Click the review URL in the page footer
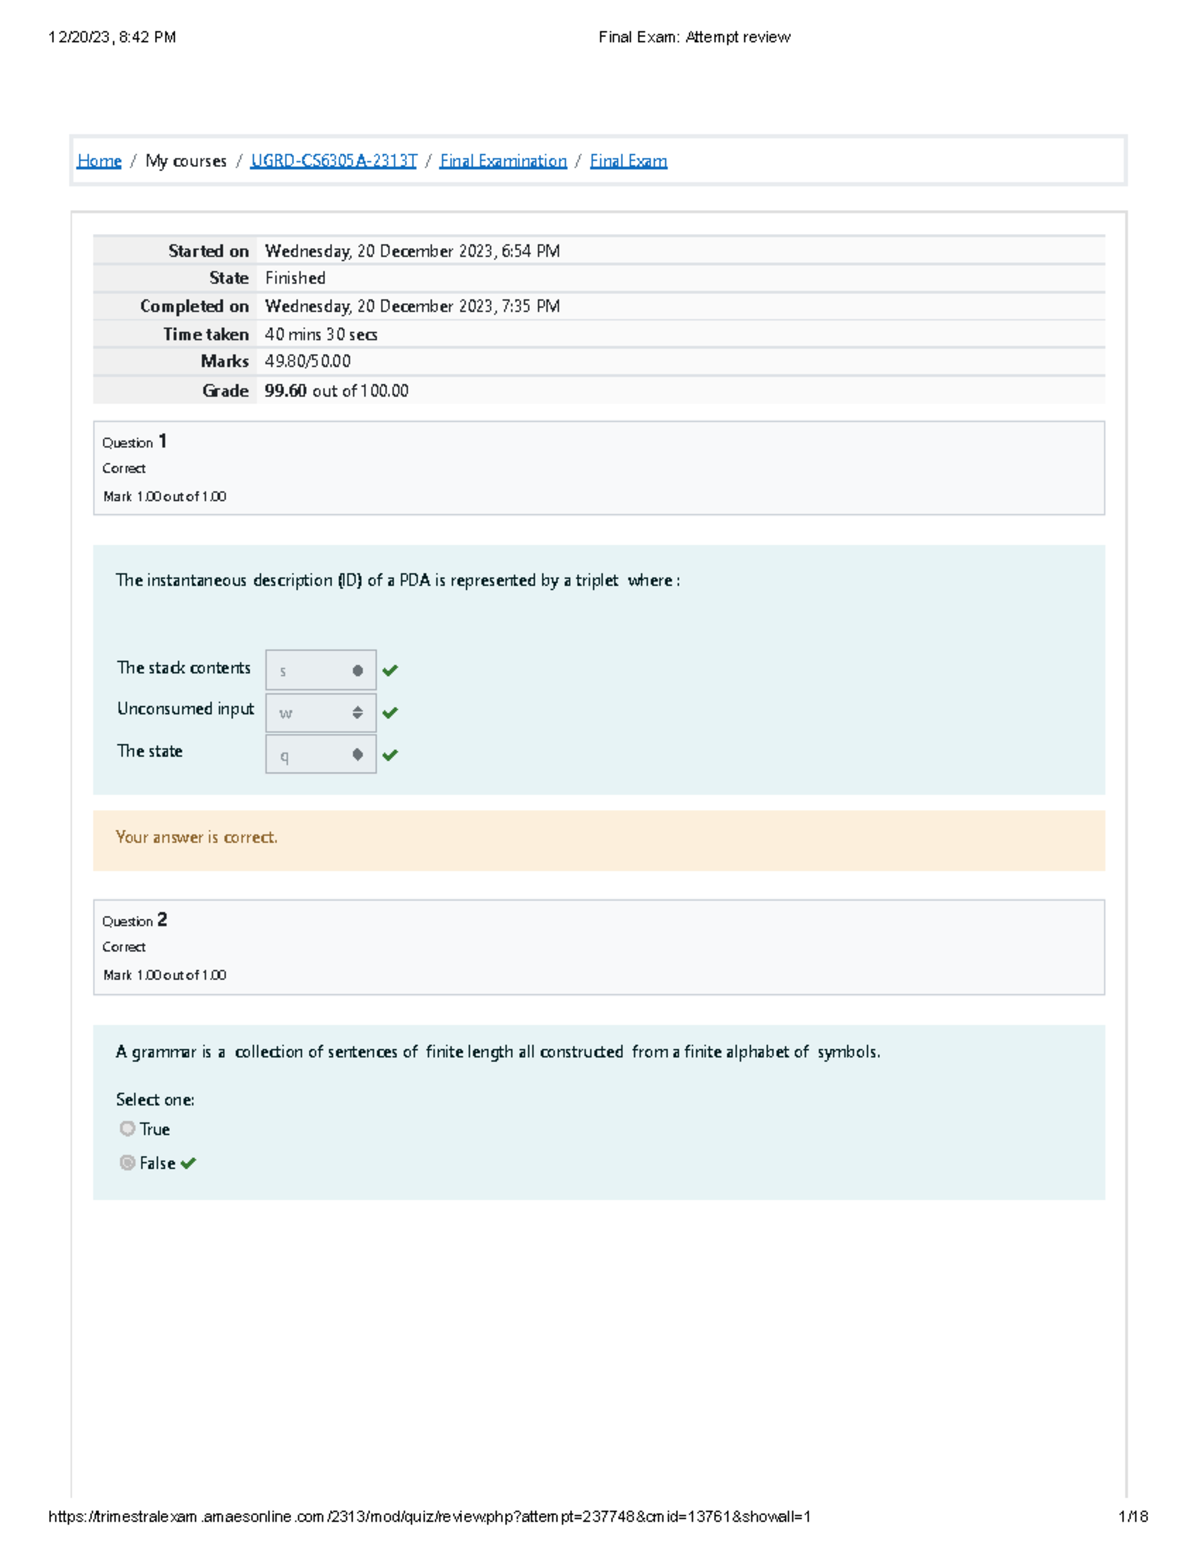Screen dimensions: 1200x1553 [429, 1517]
